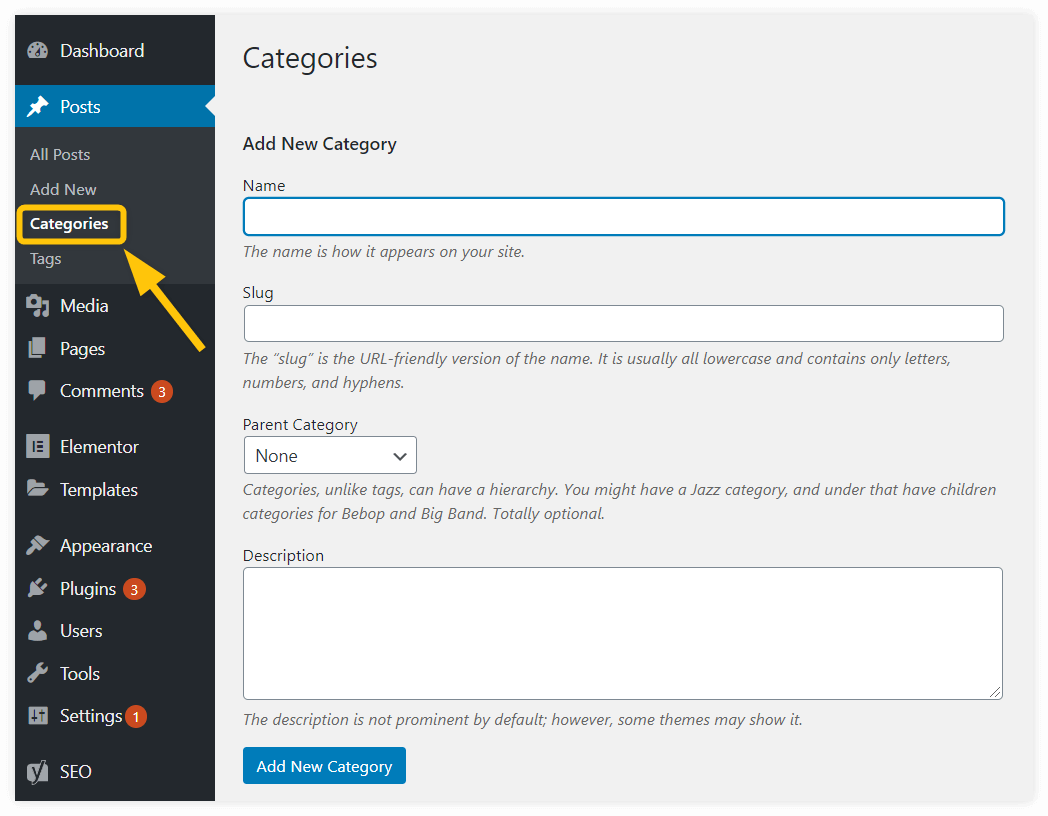Click the Tools wrench icon

[x=37, y=673]
